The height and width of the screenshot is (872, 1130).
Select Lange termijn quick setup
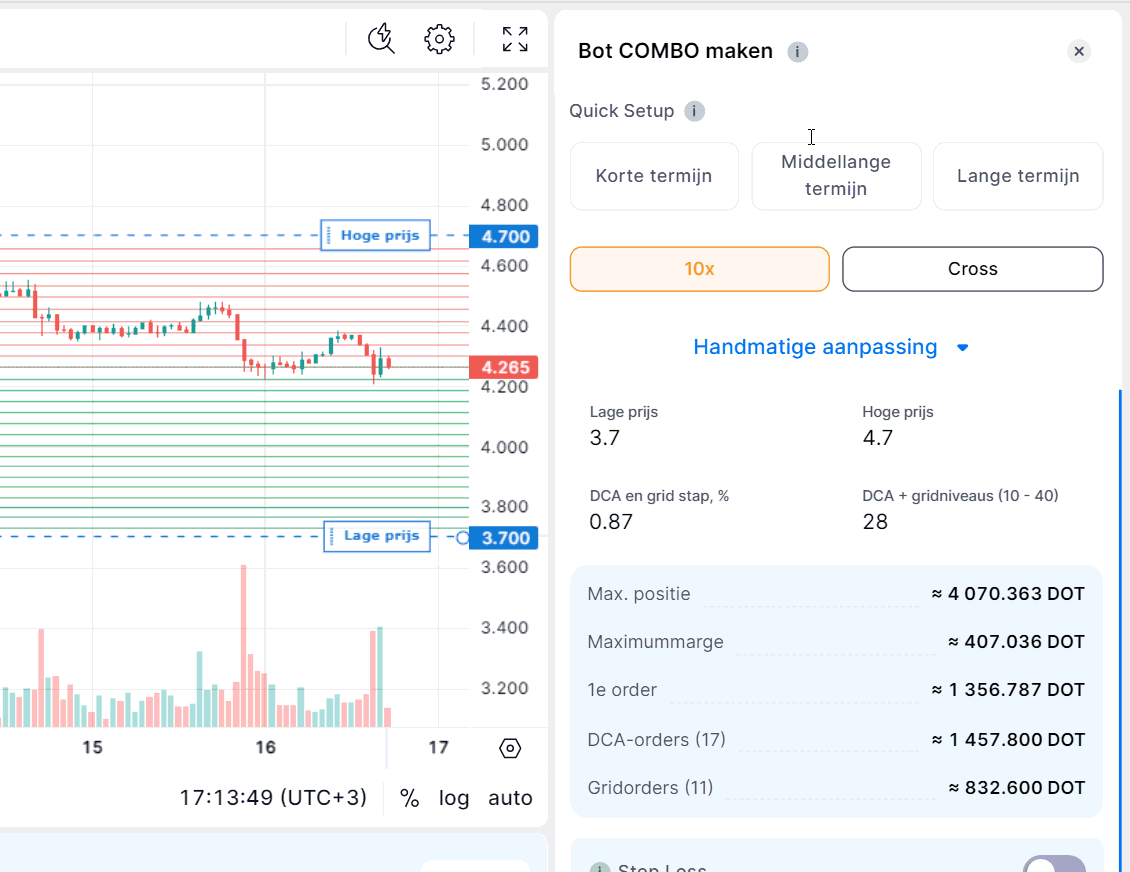[1018, 176]
